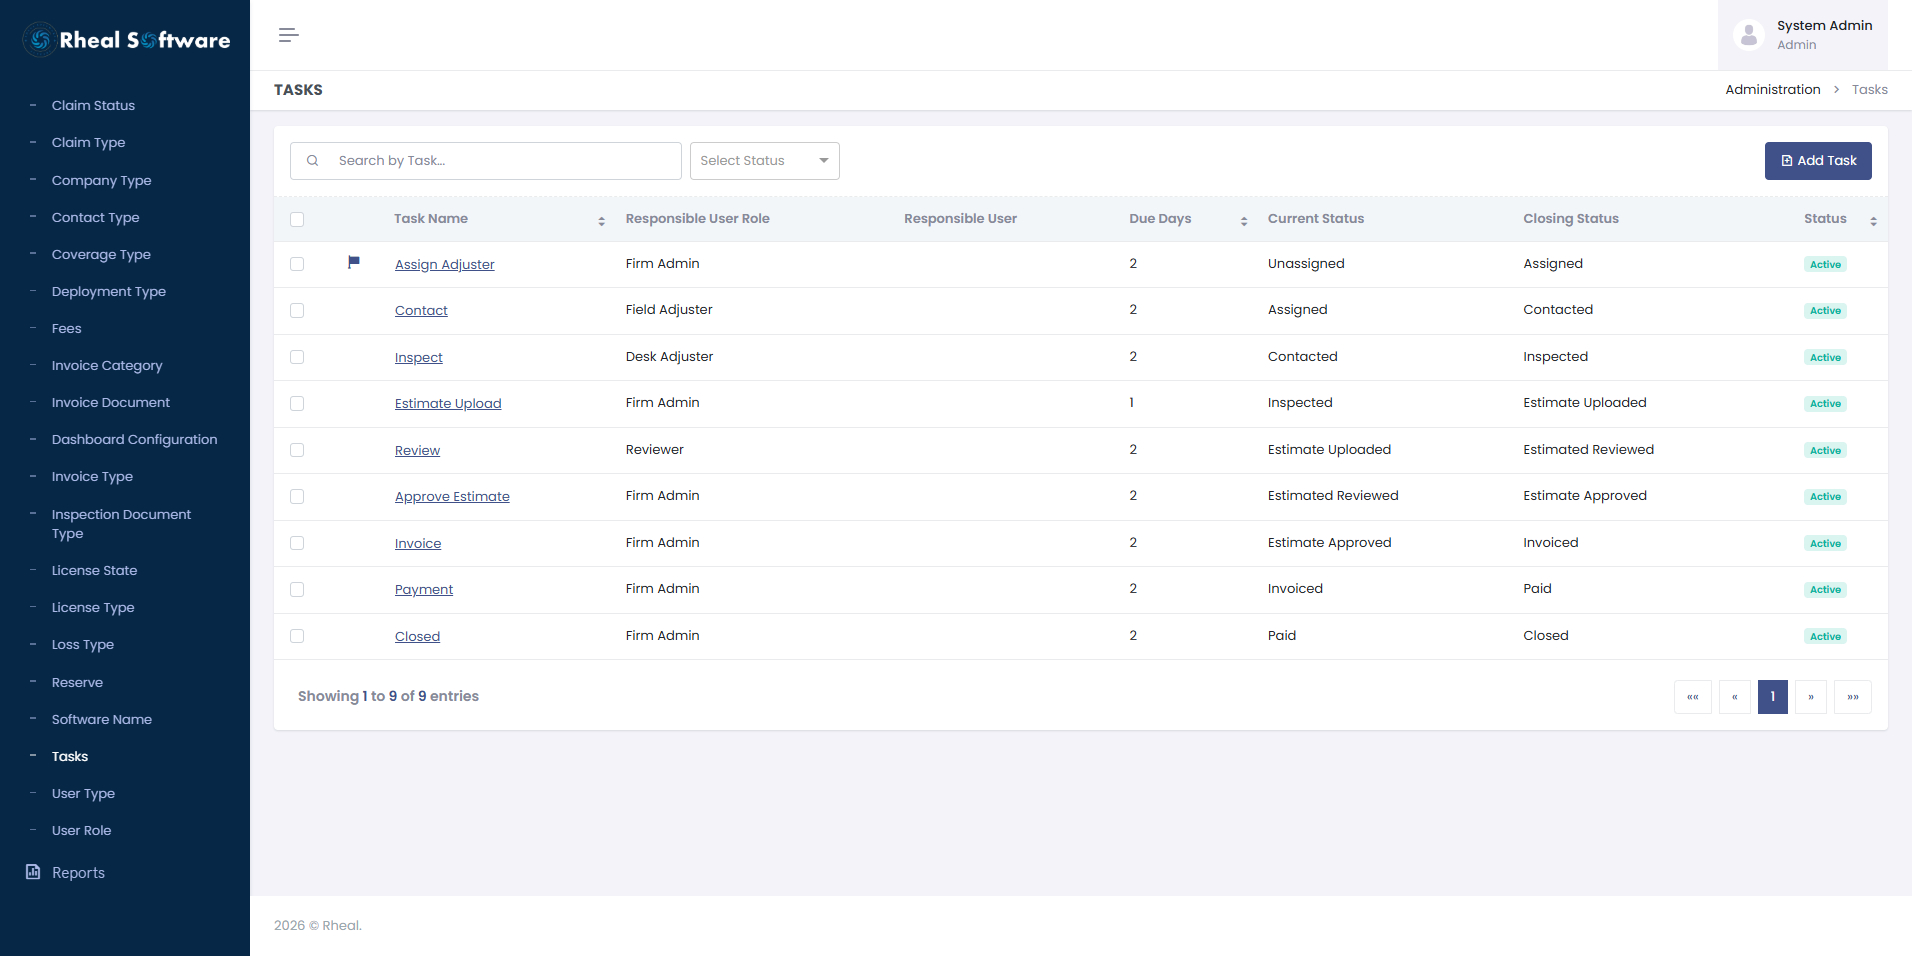This screenshot has height=956, width=1912.
Task: Go to the first page arrow
Action: (1692, 697)
